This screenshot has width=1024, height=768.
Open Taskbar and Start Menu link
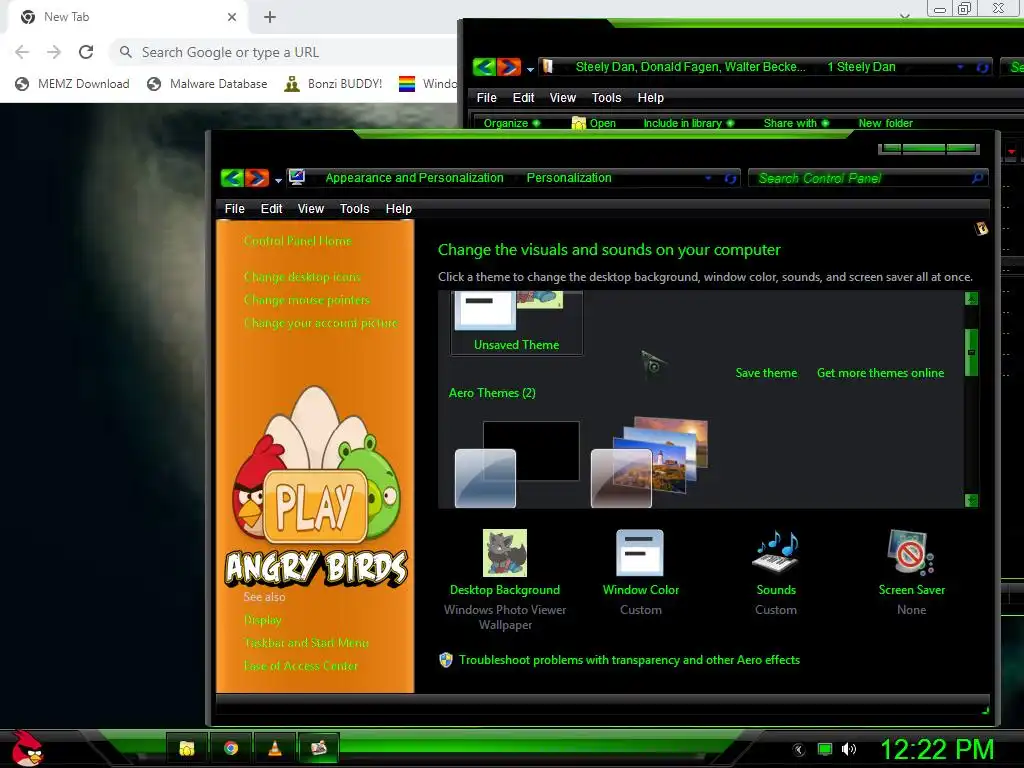tap(306, 643)
